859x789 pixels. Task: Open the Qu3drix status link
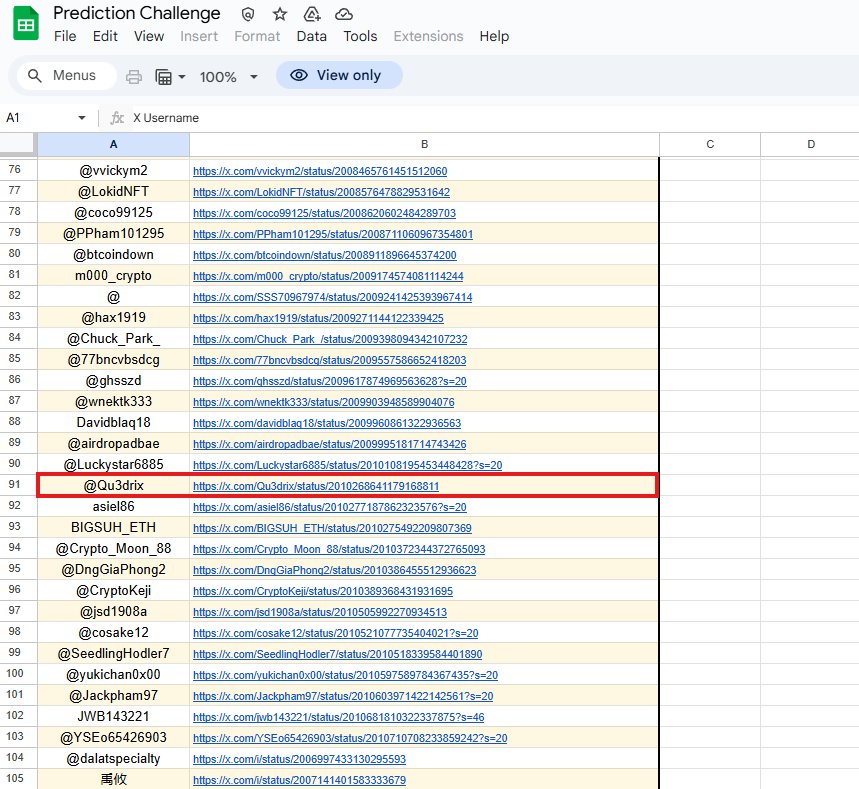point(315,486)
